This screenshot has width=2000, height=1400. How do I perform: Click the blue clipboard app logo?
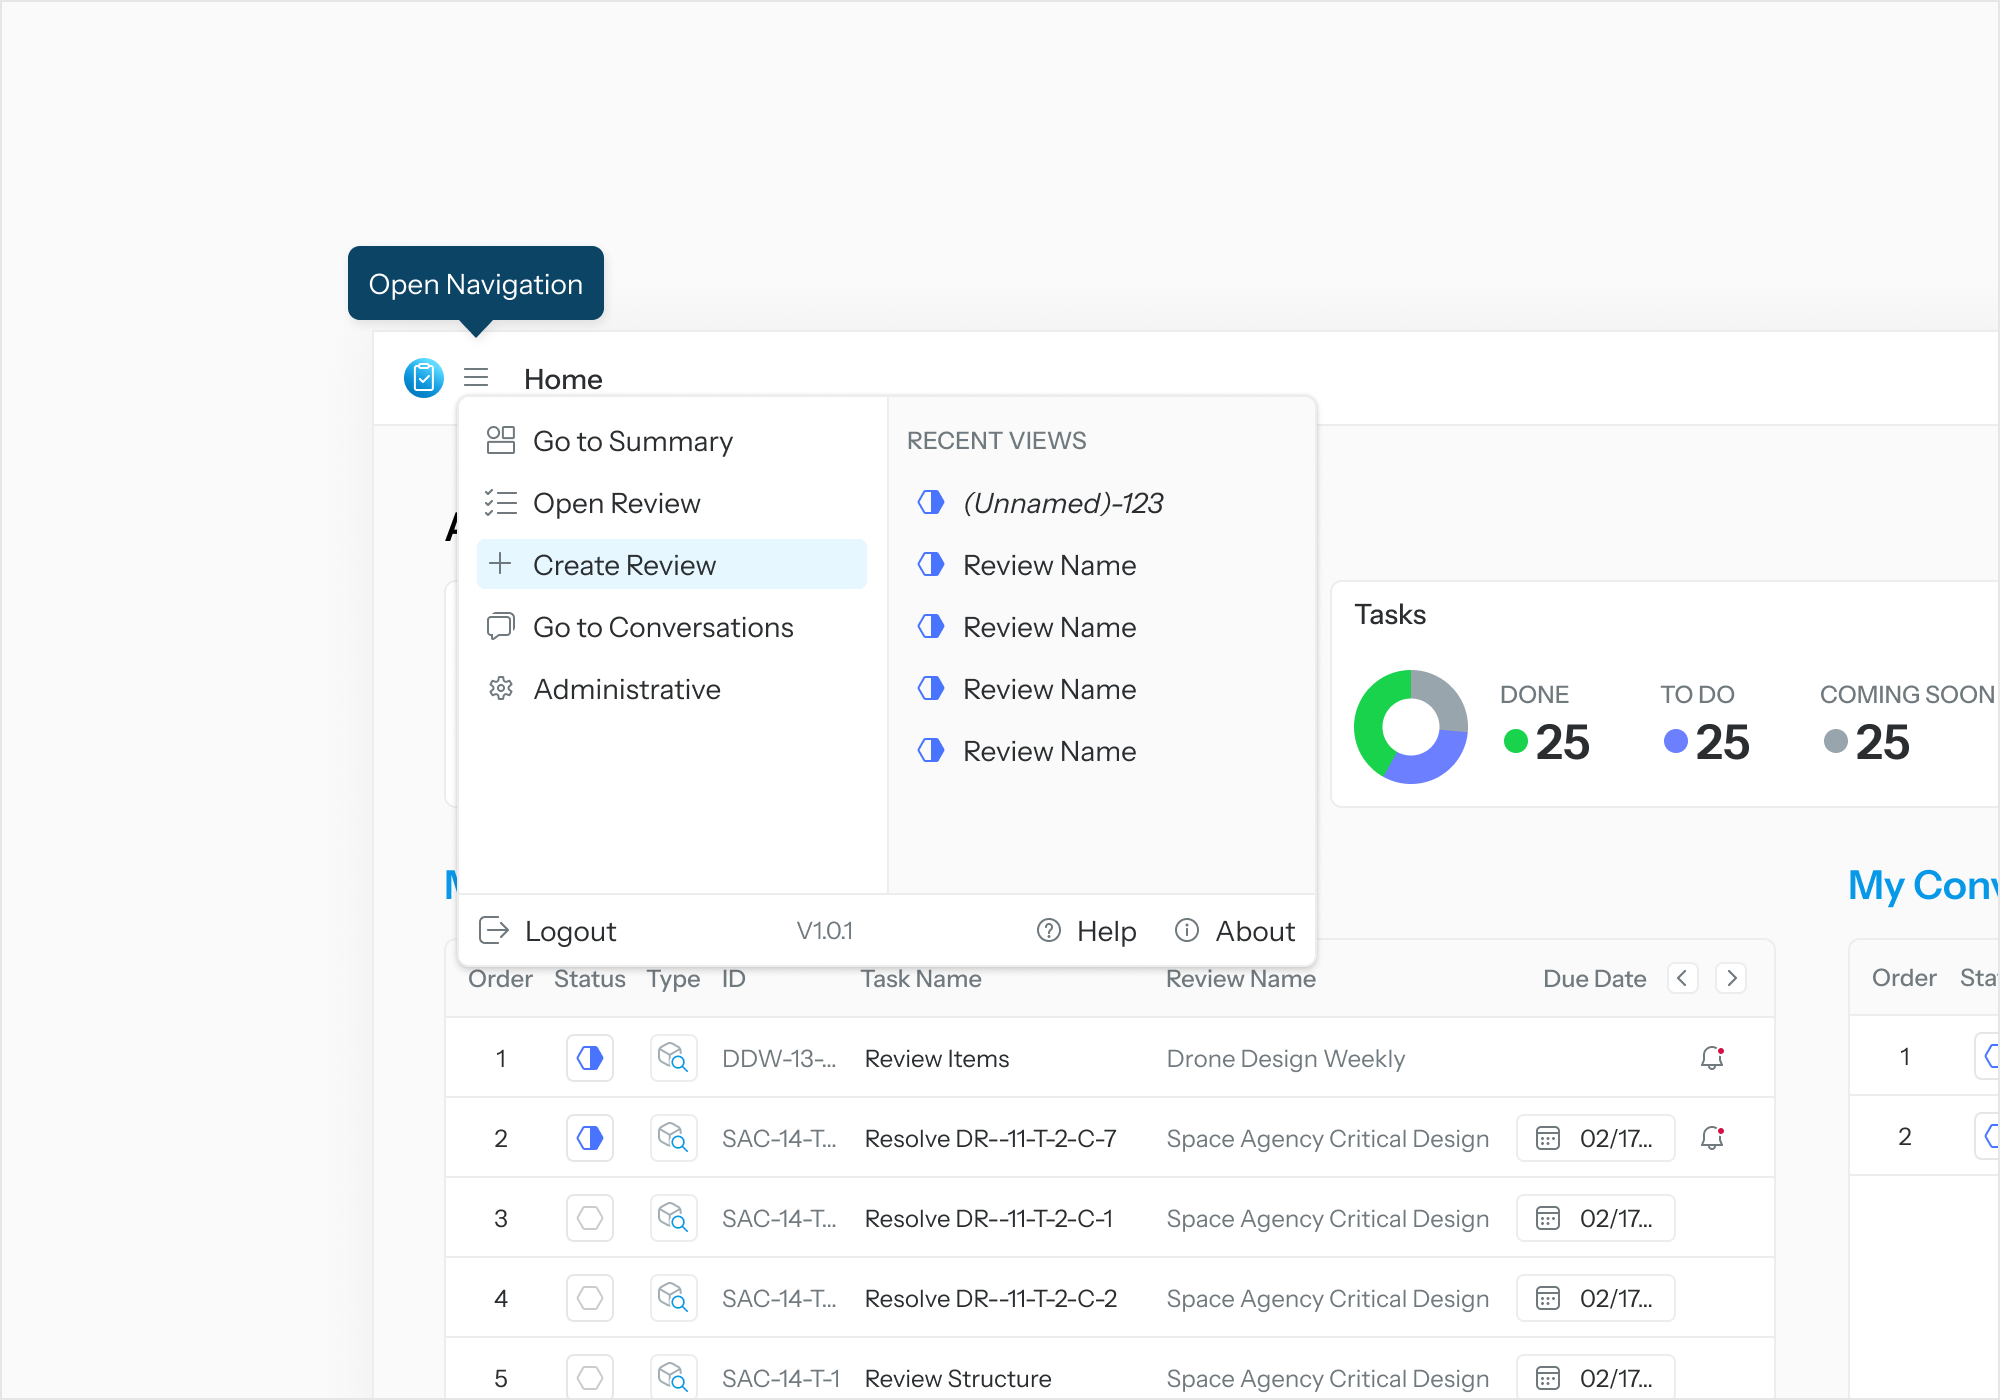tap(423, 378)
